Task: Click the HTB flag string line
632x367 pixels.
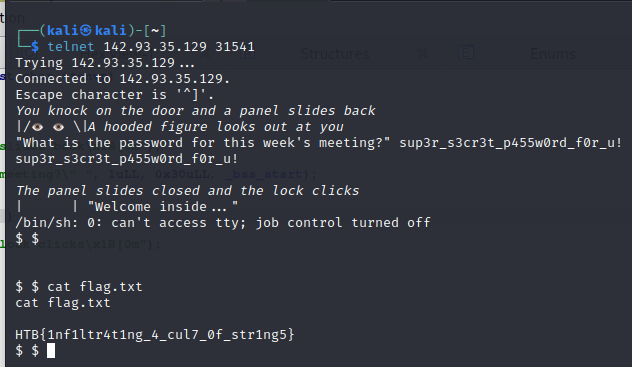Action: pyautogui.click(x=155, y=335)
